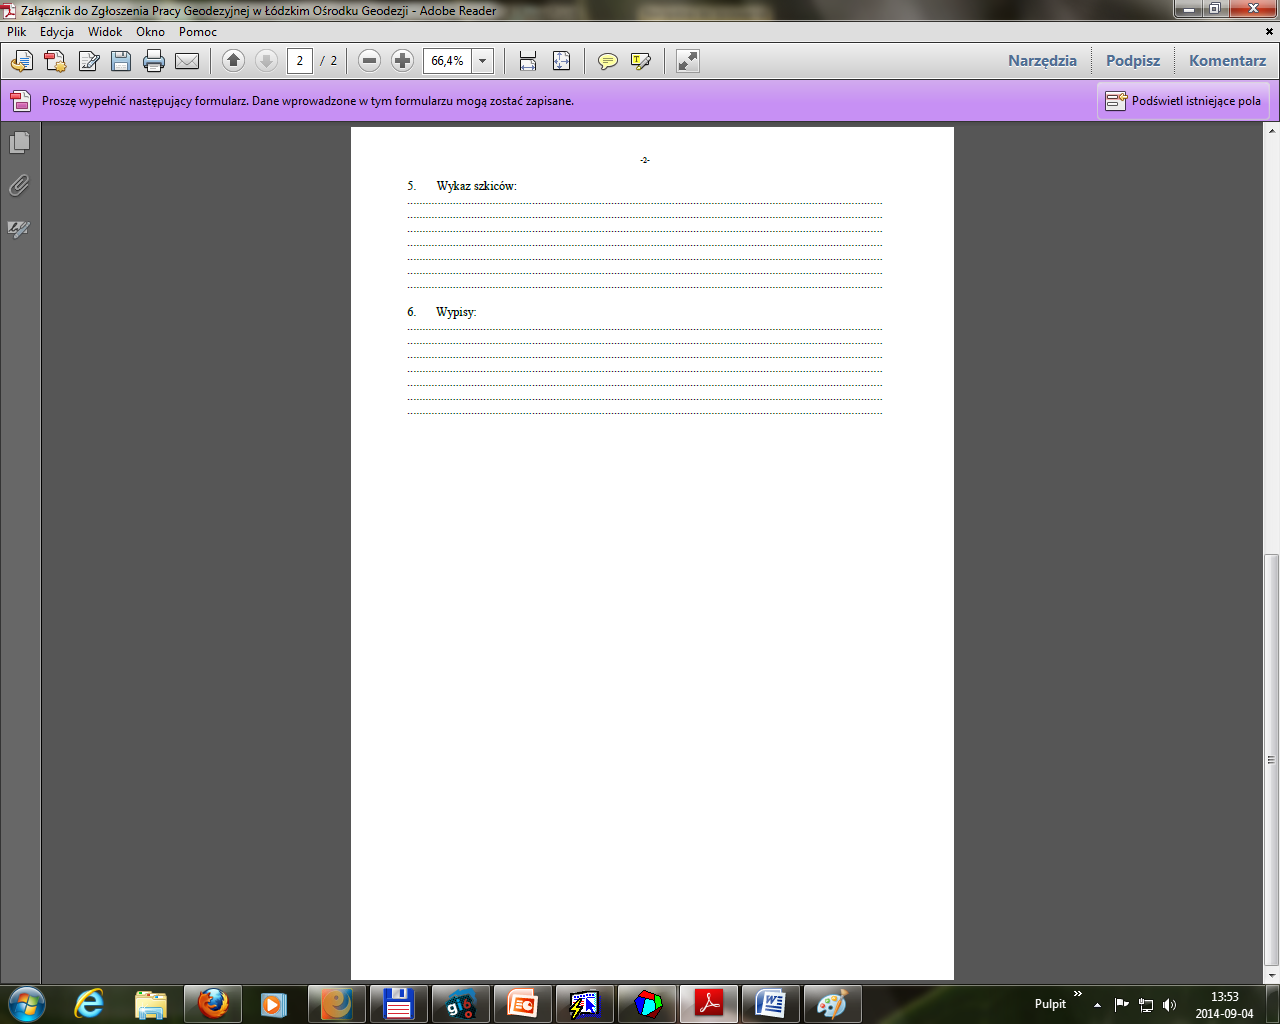The height and width of the screenshot is (1024, 1280).
Task: Open attachments paperclip side panel
Action: [19, 186]
